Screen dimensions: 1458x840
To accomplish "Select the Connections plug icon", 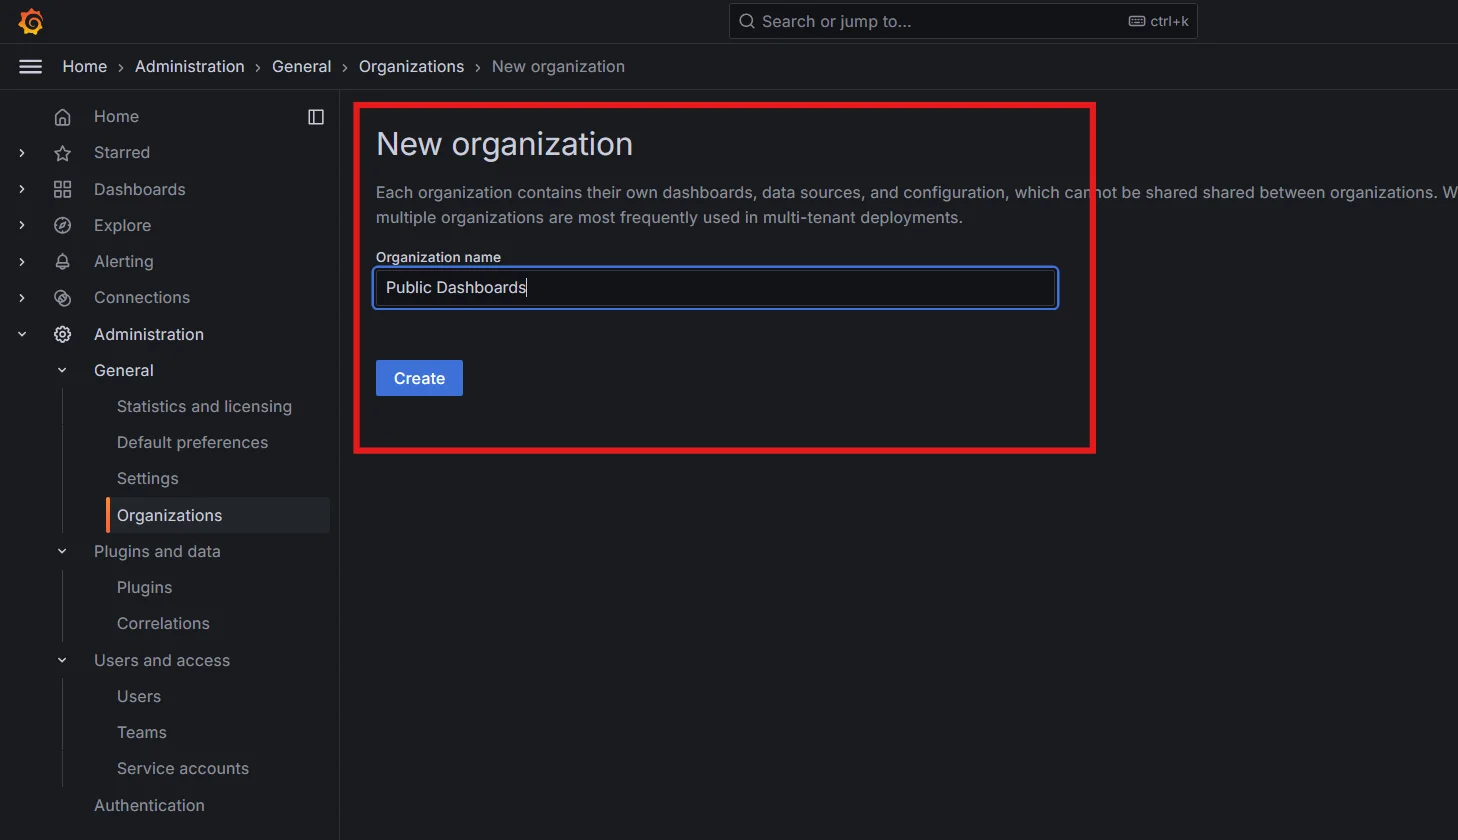I will (x=61, y=297).
